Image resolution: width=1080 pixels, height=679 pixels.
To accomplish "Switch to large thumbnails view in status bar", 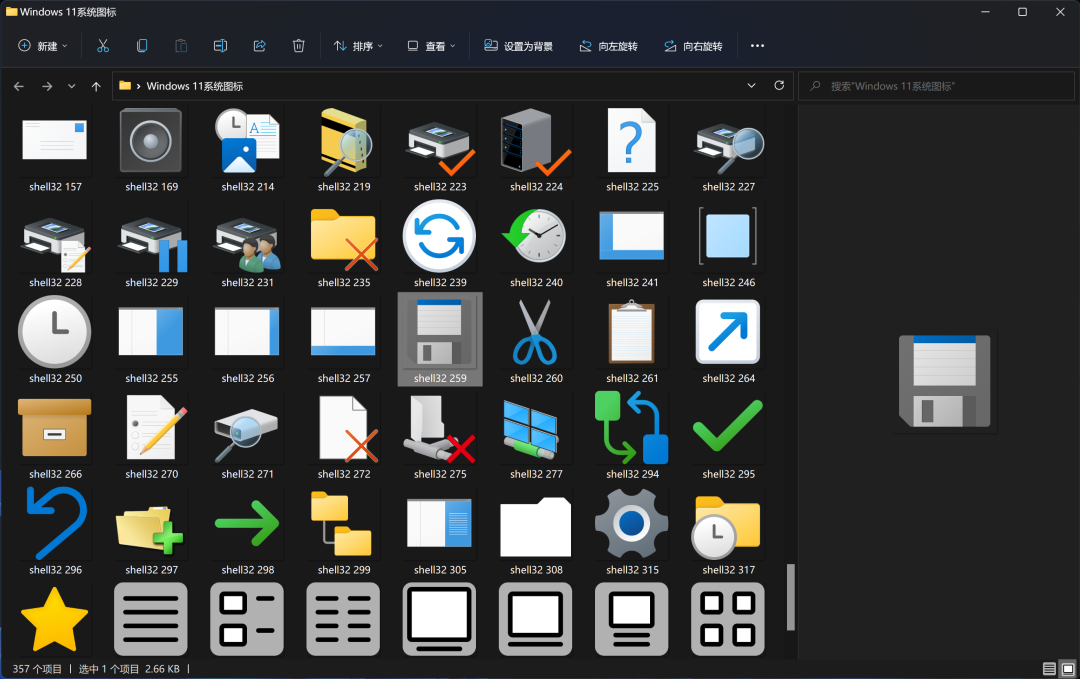I will [x=1068, y=669].
